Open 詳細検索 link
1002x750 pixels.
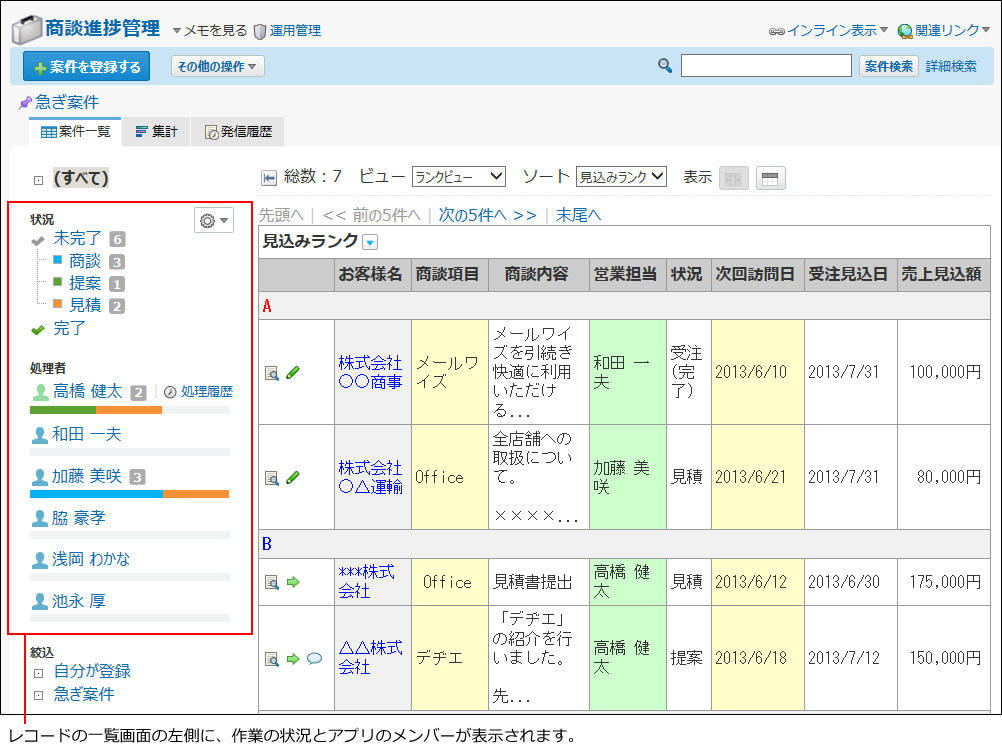(951, 66)
